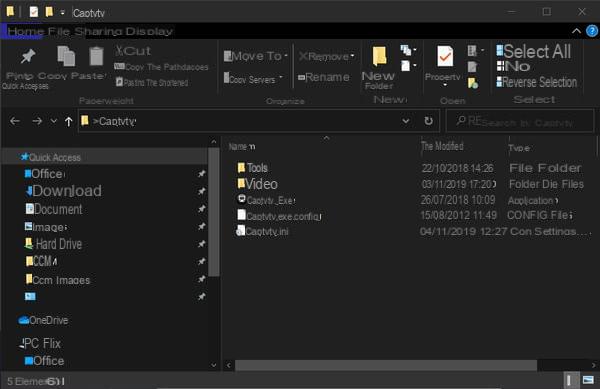Rename the selected item
Viewport: 600px width, 389px height.
coord(324,78)
